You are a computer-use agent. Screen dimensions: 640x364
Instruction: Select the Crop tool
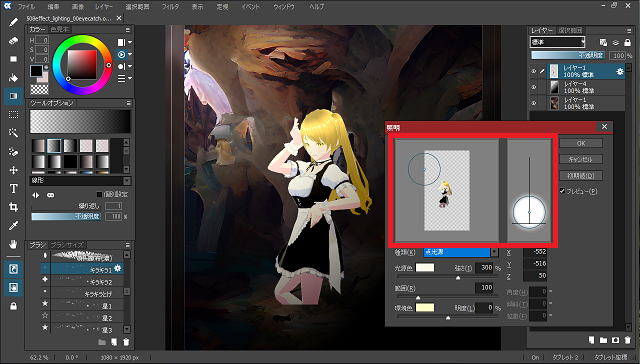(x=13, y=207)
